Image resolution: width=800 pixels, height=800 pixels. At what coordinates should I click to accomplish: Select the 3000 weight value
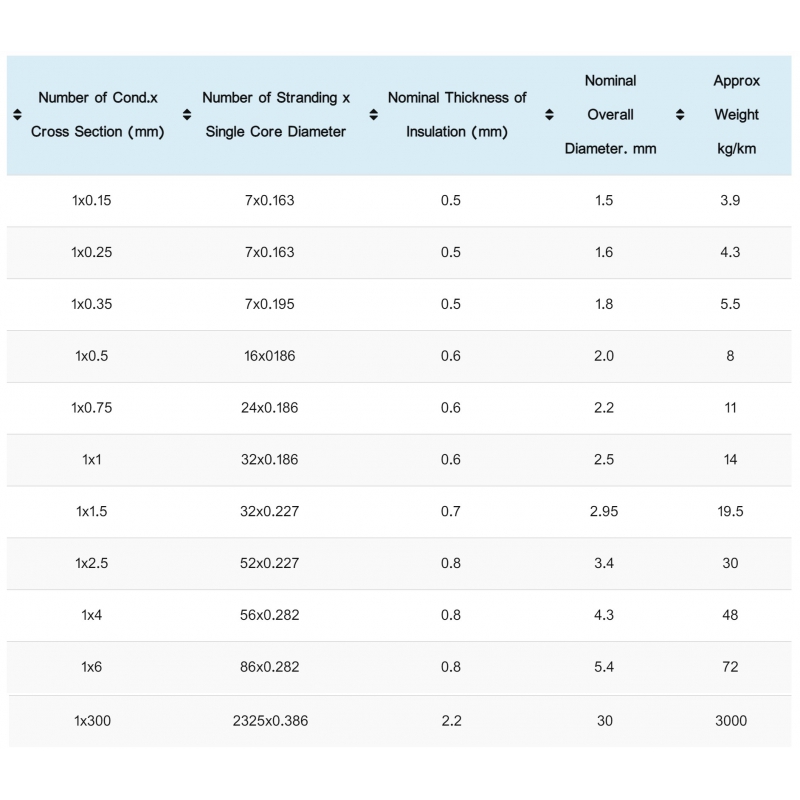(x=730, y=721)
